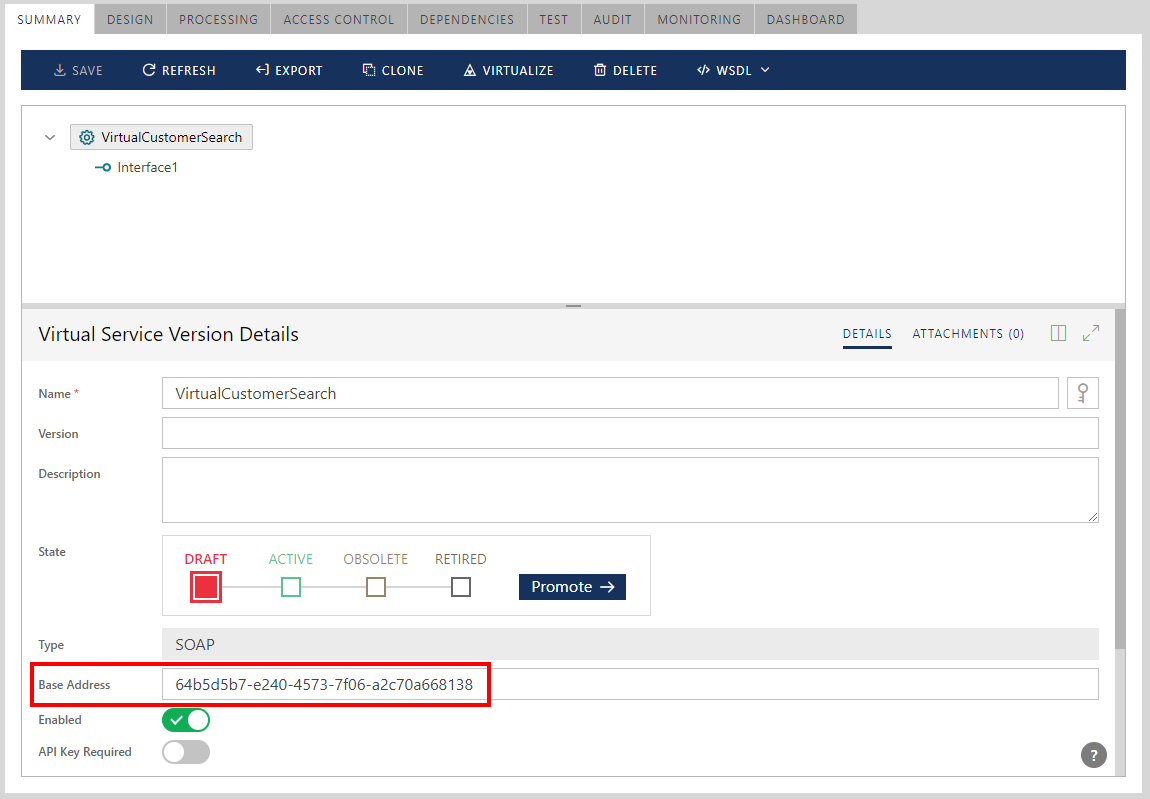
Task: Turn on API Key Required toggle
Action: (x=186, y=752)
